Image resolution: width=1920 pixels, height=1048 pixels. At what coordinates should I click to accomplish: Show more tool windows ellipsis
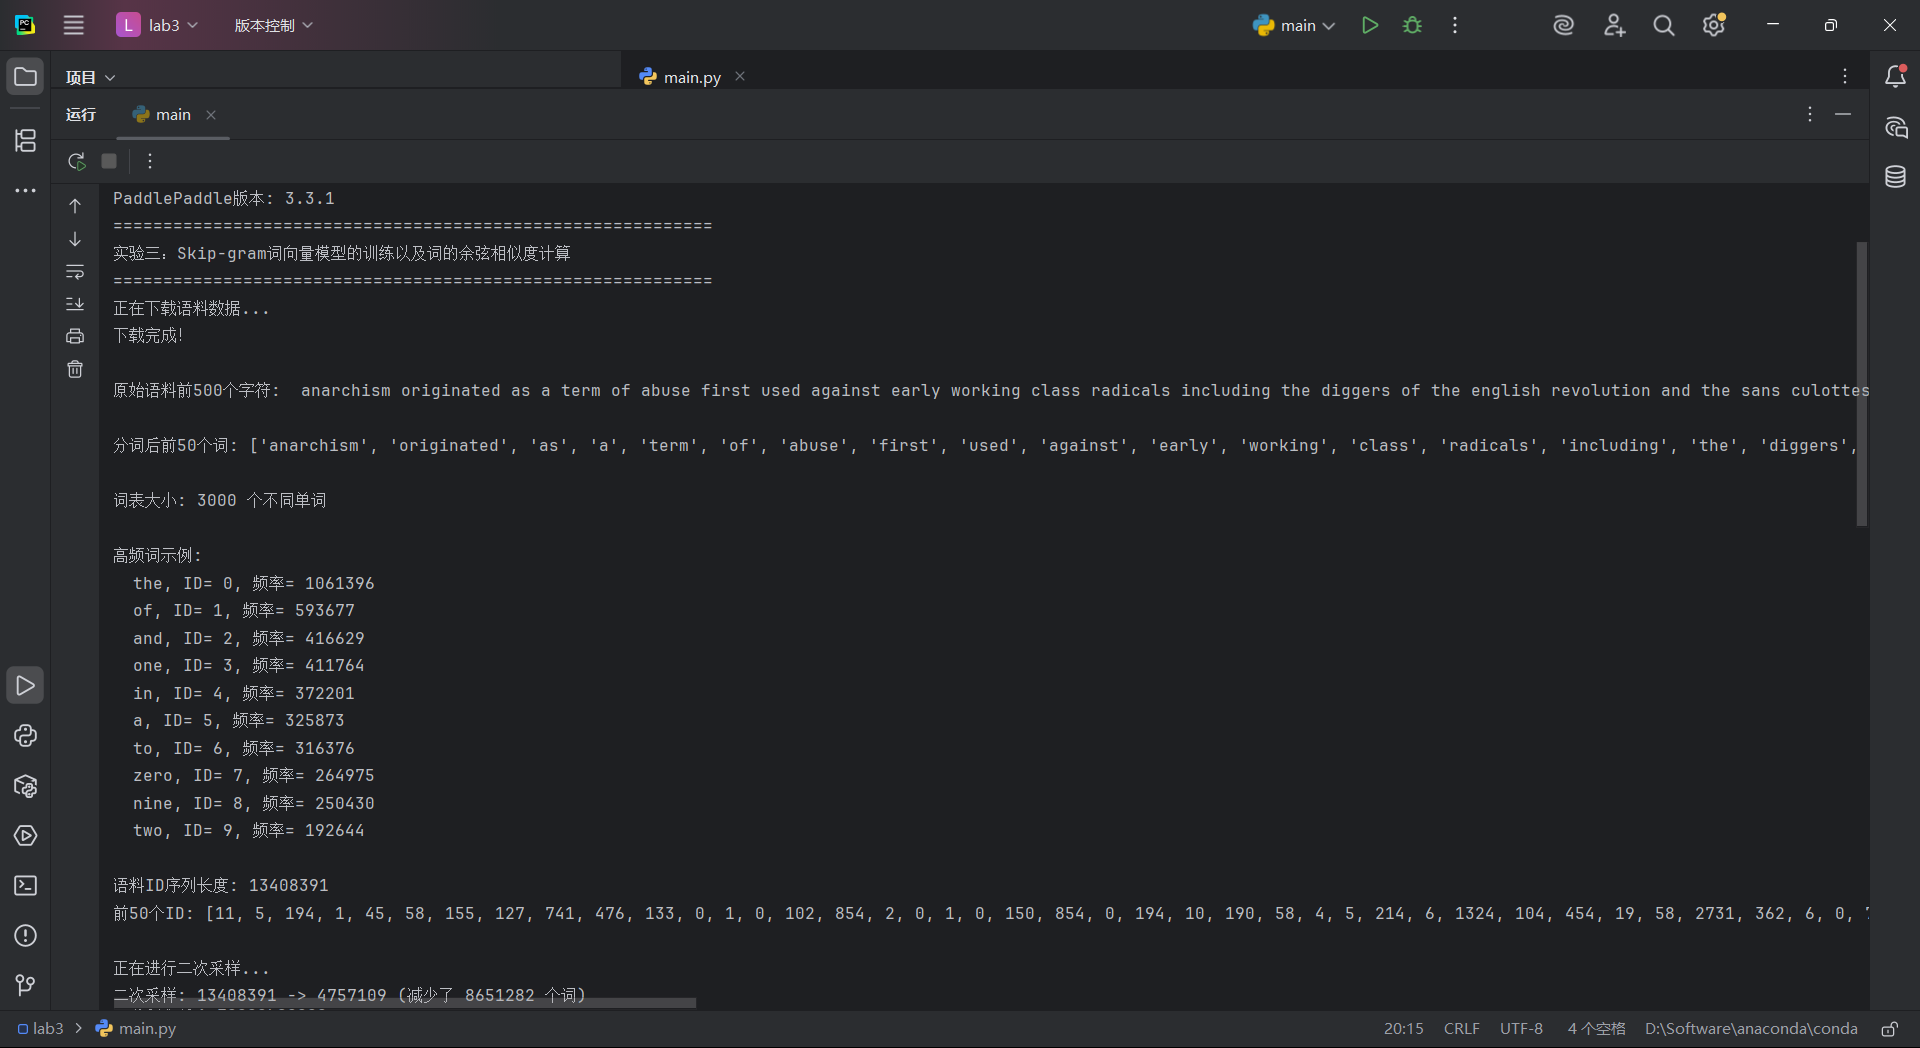(25, 190)
